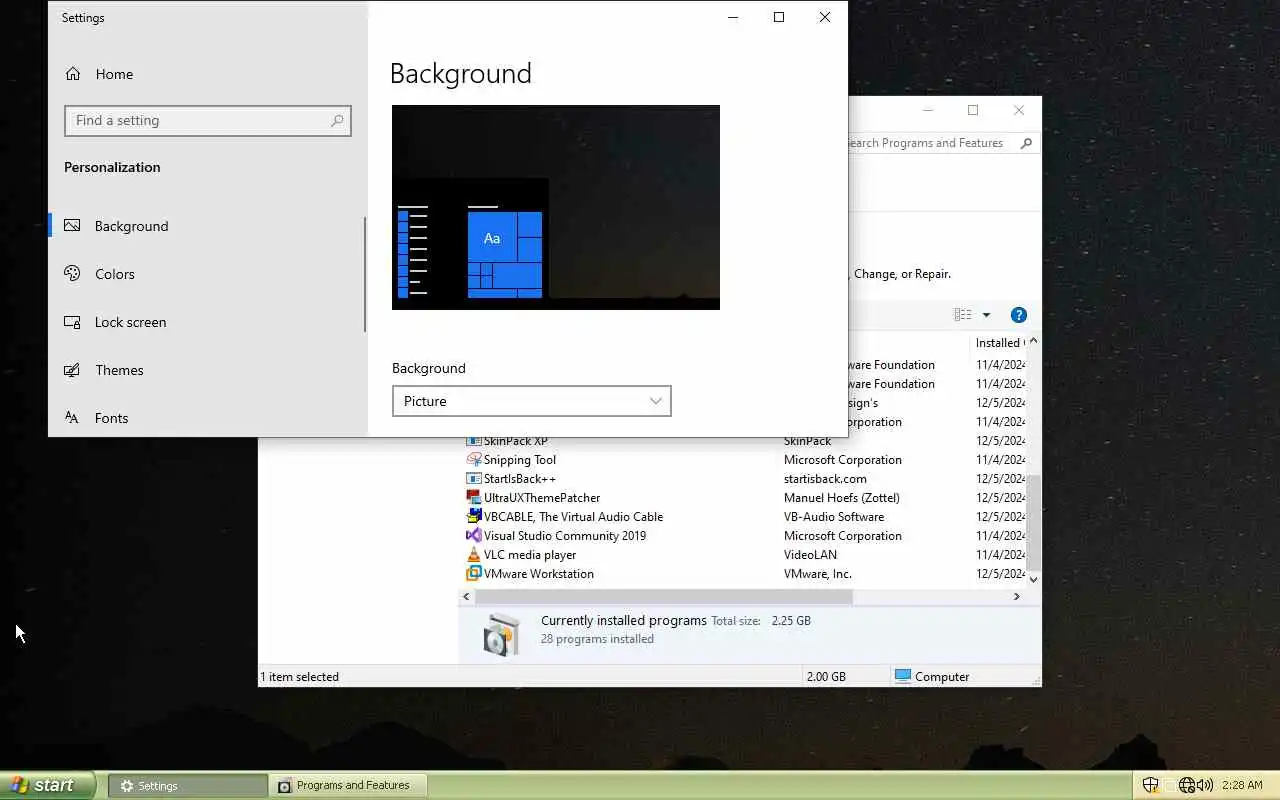Screen dimensions: 1280x800
Task: Click the volume speaker tray icon
Action: [1205, 785]
